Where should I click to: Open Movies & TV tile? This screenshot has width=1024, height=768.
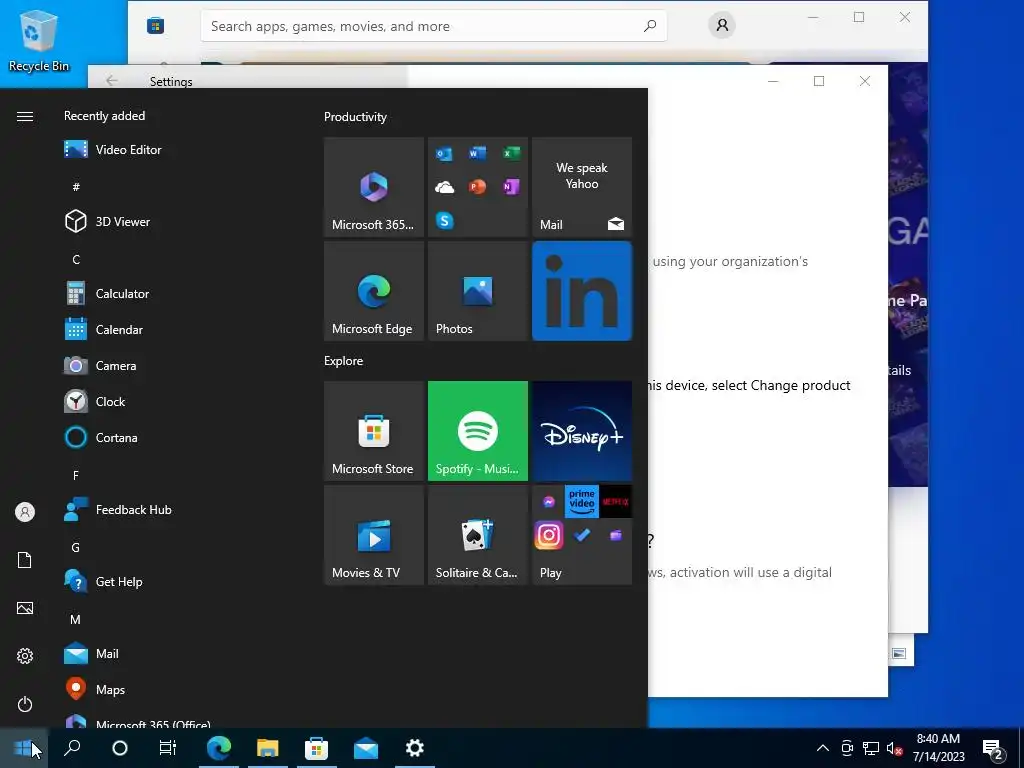point(374,535)
